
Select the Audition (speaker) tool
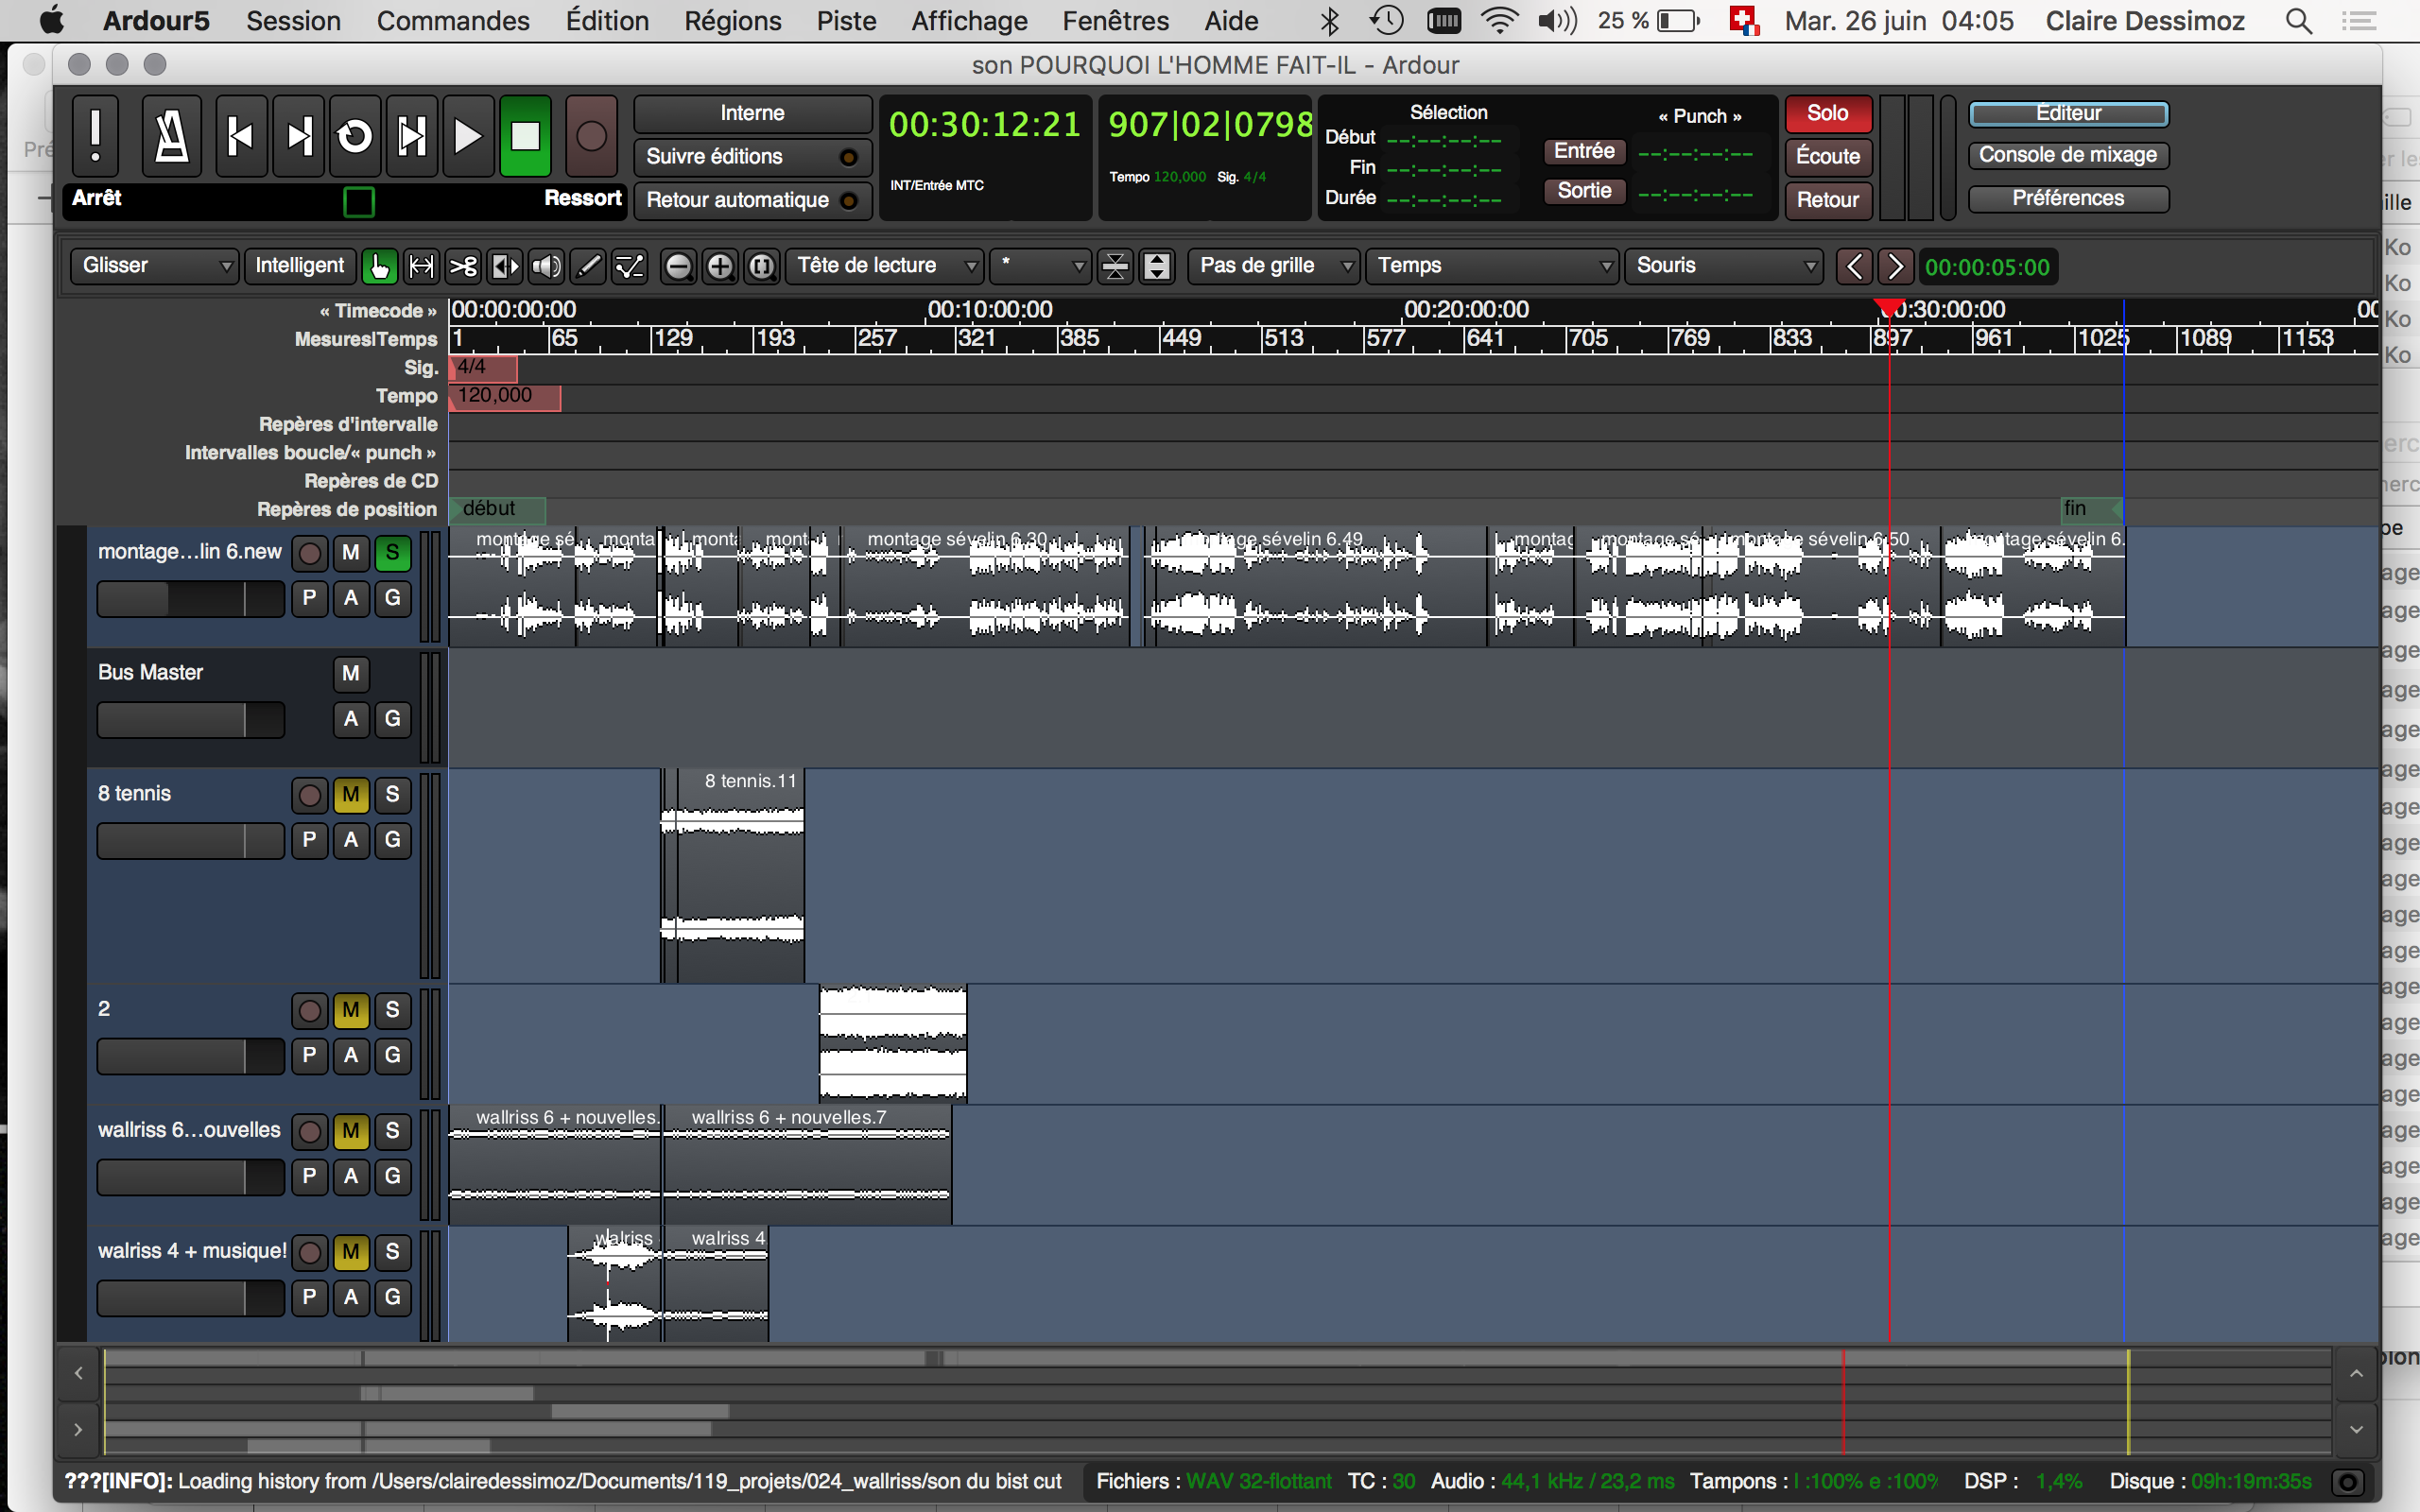click(x=546, y=266)
